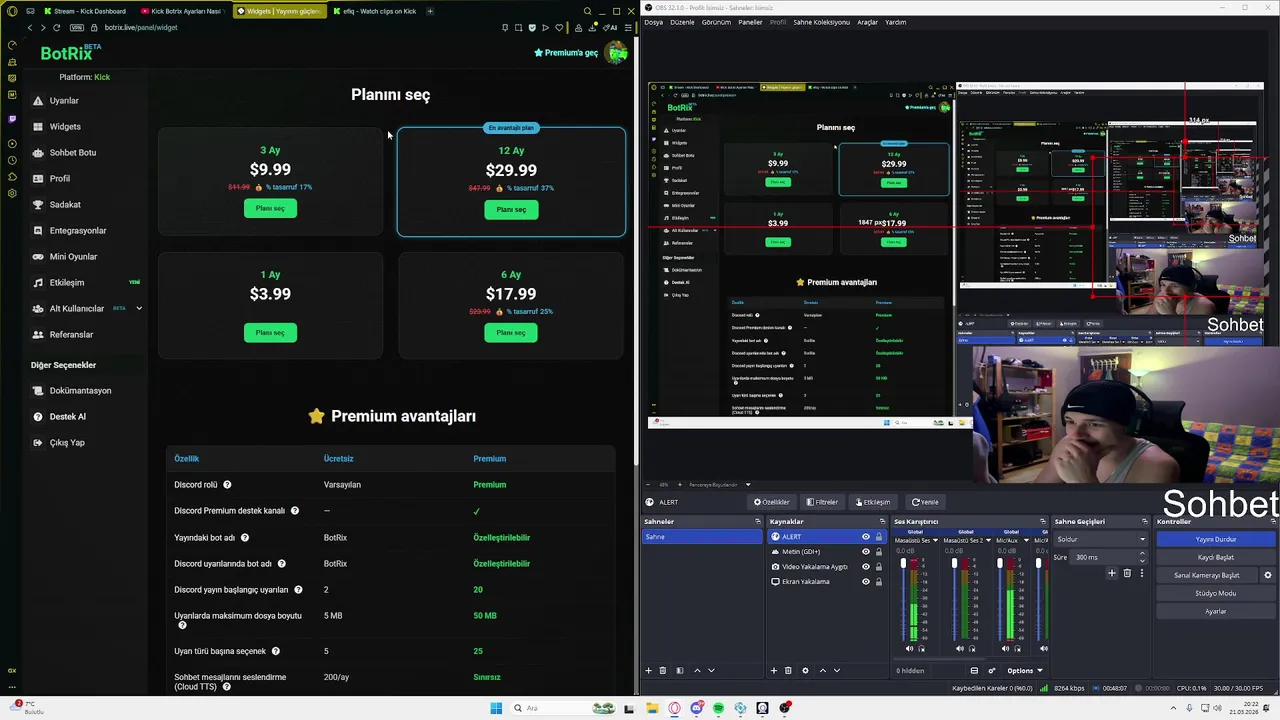Toggle the VPN badge in address bar
The width and height of the screenshot is (1280, 720).
point(77,28)
